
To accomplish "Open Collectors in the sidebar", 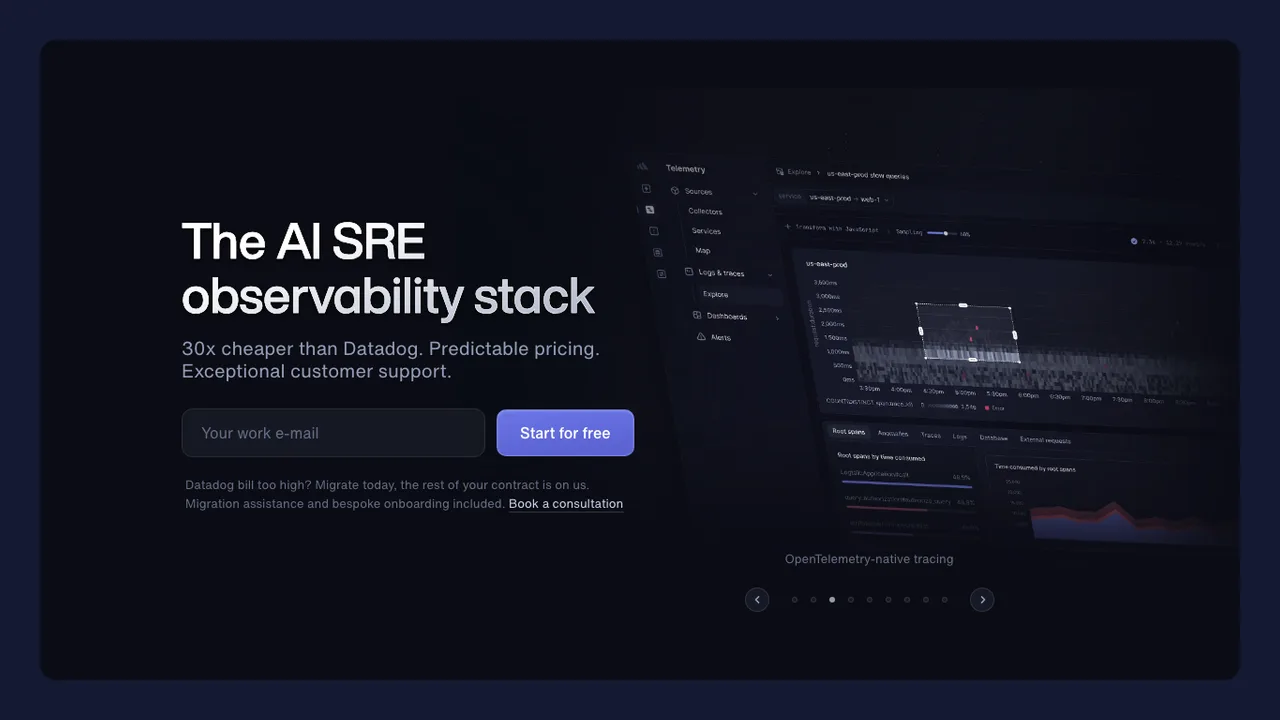I will [705, 211].
